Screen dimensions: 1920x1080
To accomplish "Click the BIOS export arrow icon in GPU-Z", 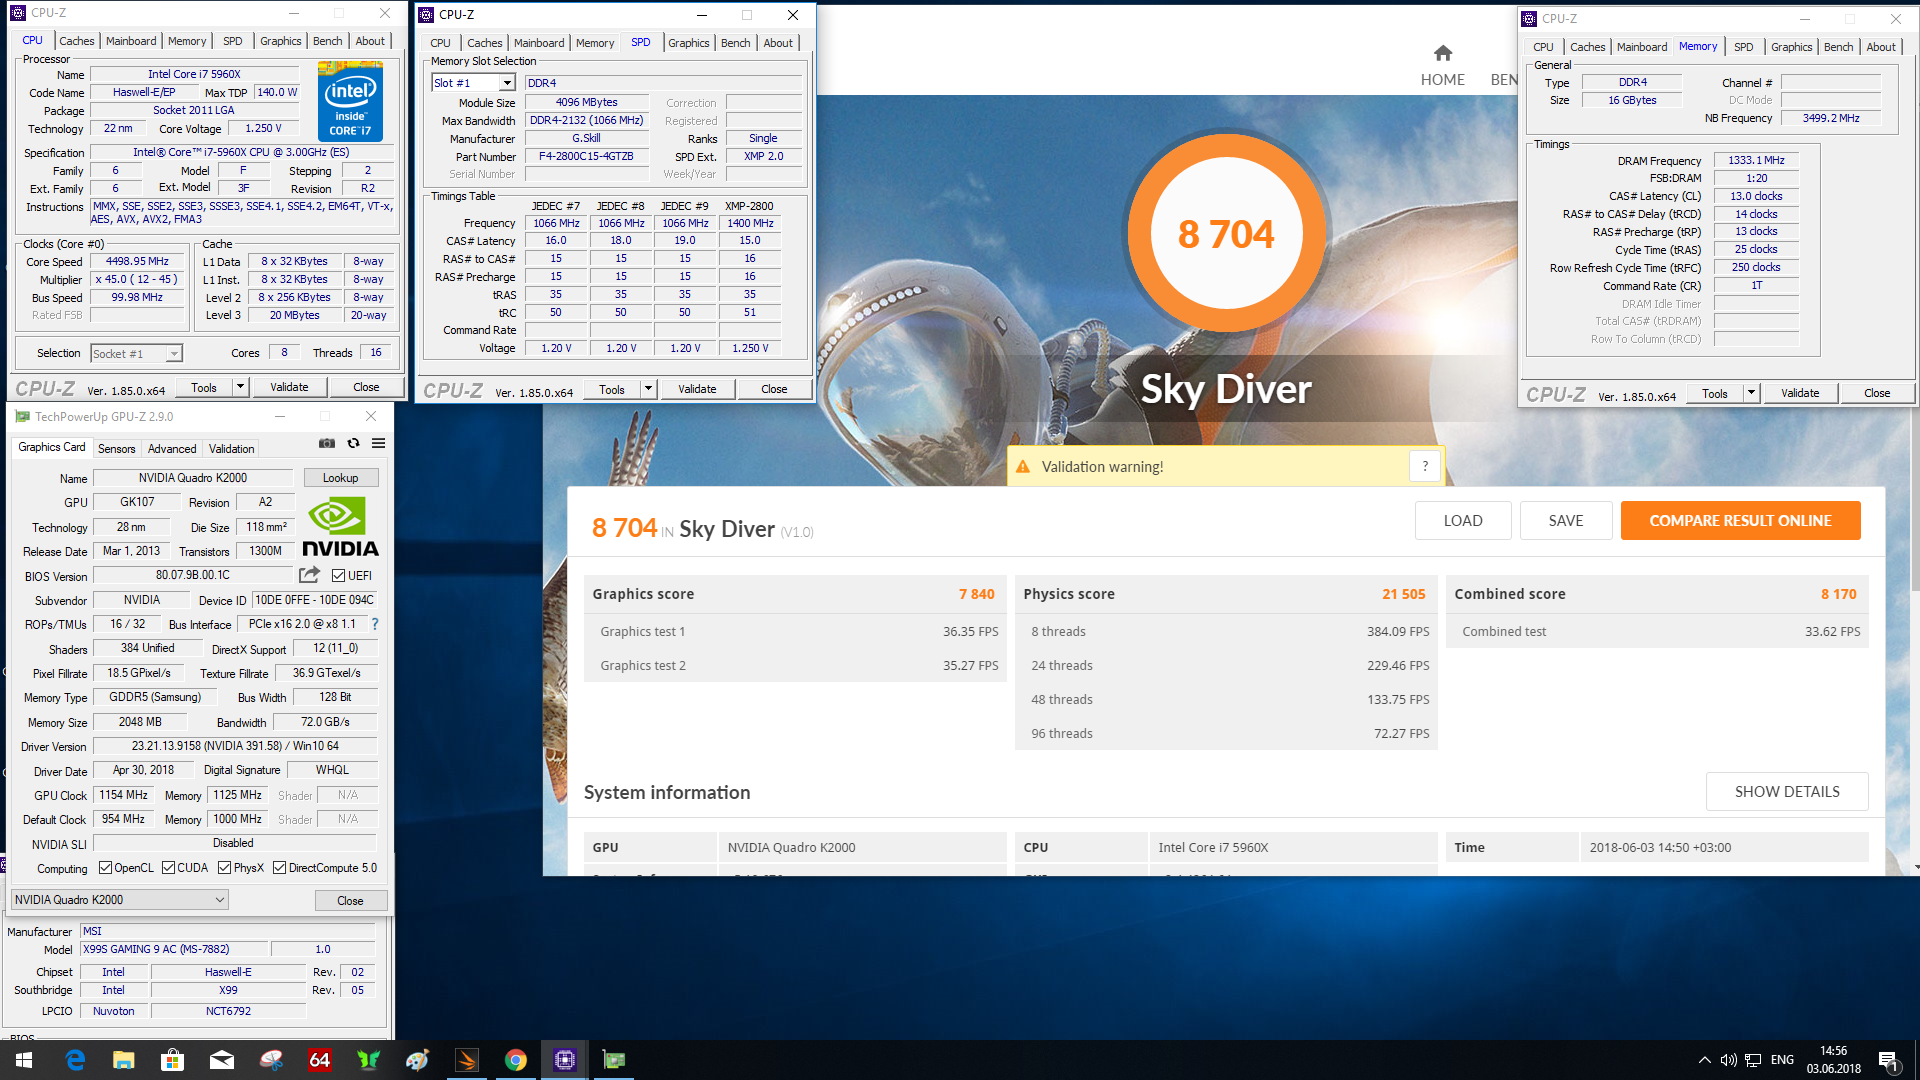I will [309, 575].
